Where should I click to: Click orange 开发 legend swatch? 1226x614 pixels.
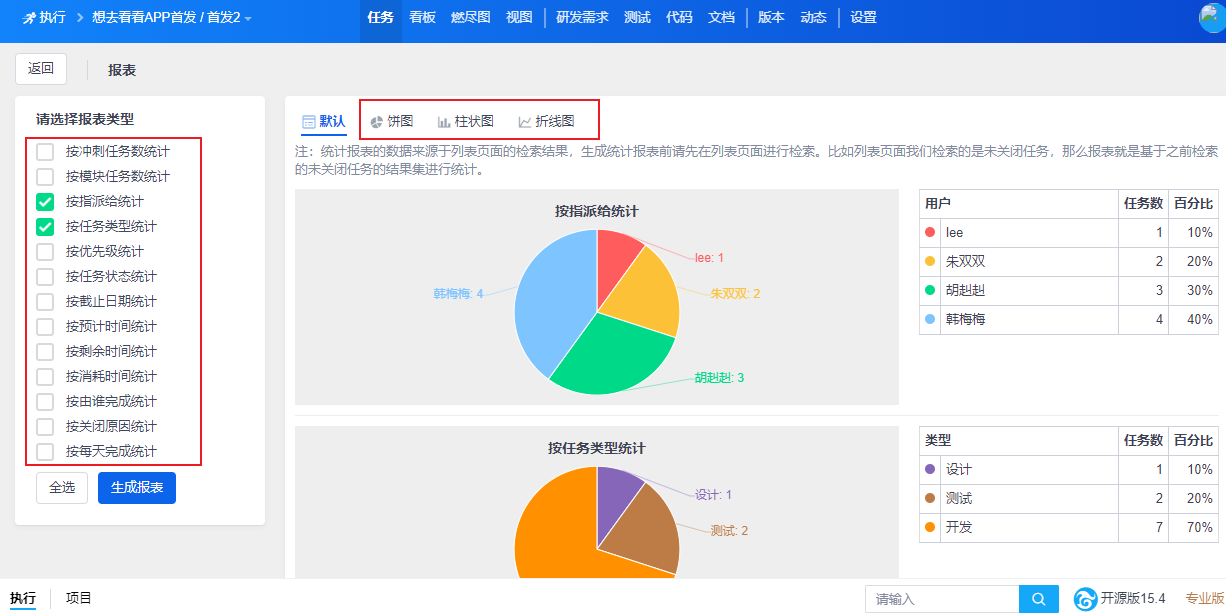(x=930, y=527)
